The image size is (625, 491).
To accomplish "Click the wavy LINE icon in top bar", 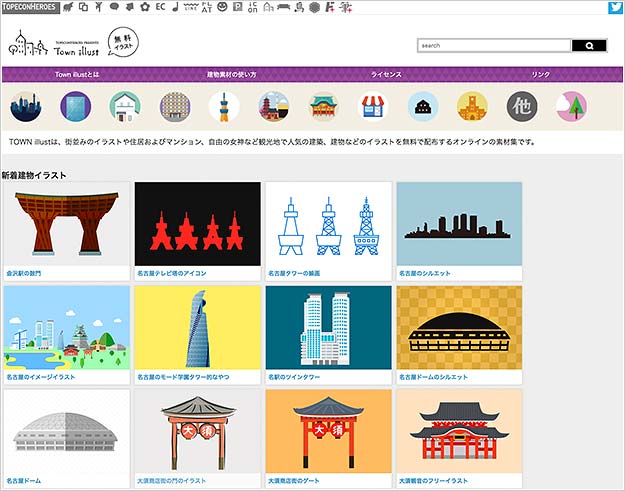I will click(191, 7).
